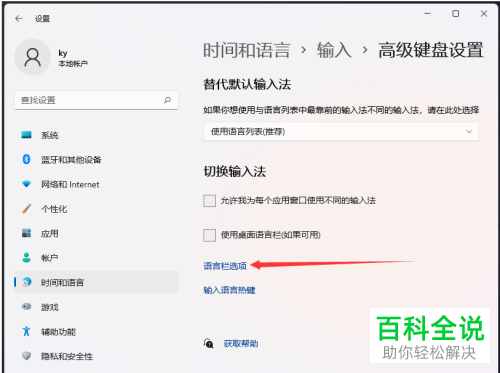Click the back arrow in Settings
Viewport: 500px width, 373px height.
(x=19, y=19)
